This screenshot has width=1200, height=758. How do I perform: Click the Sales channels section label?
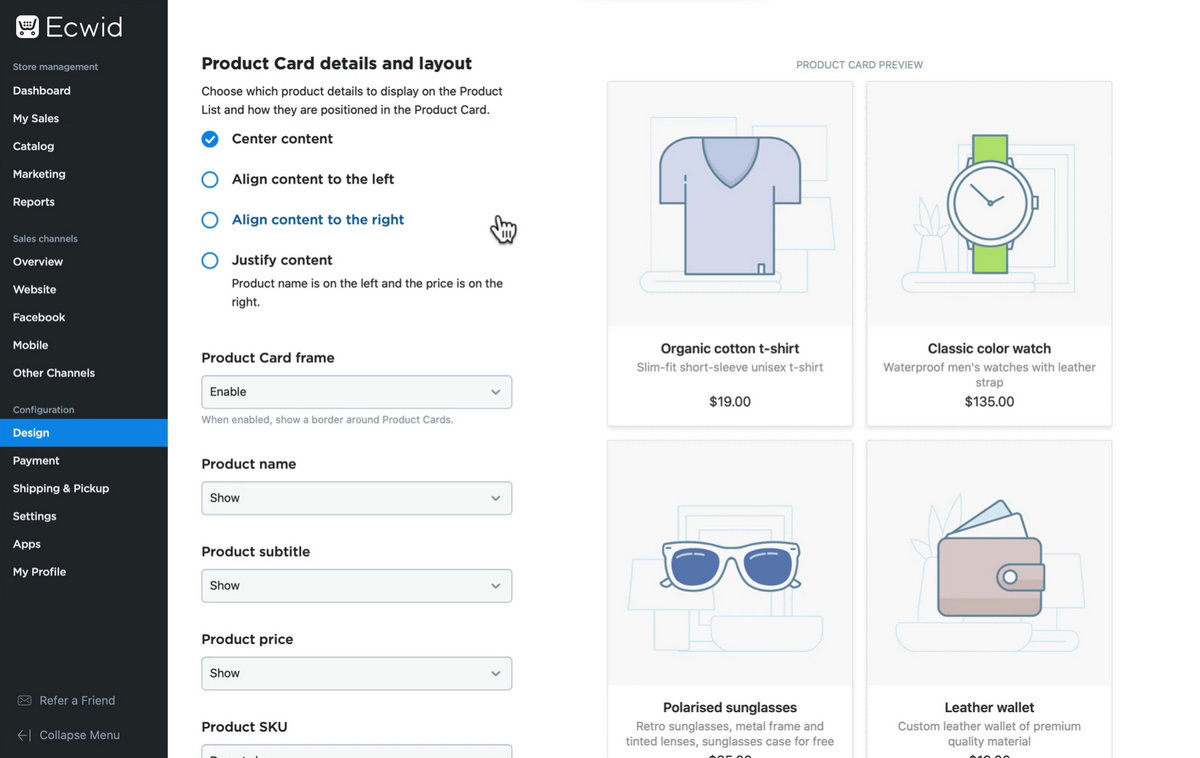45,239
